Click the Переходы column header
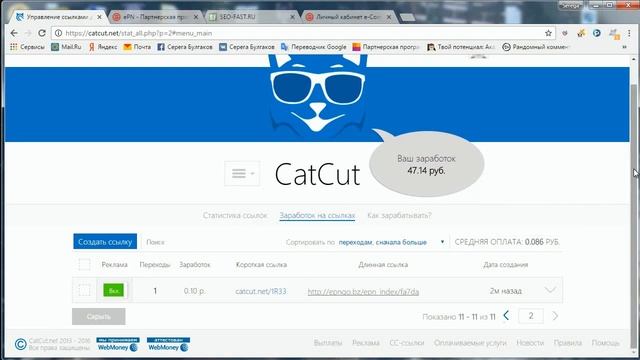The height and width of the screenshot is (360, 640). pyautogui.click(x=155, y=264)
